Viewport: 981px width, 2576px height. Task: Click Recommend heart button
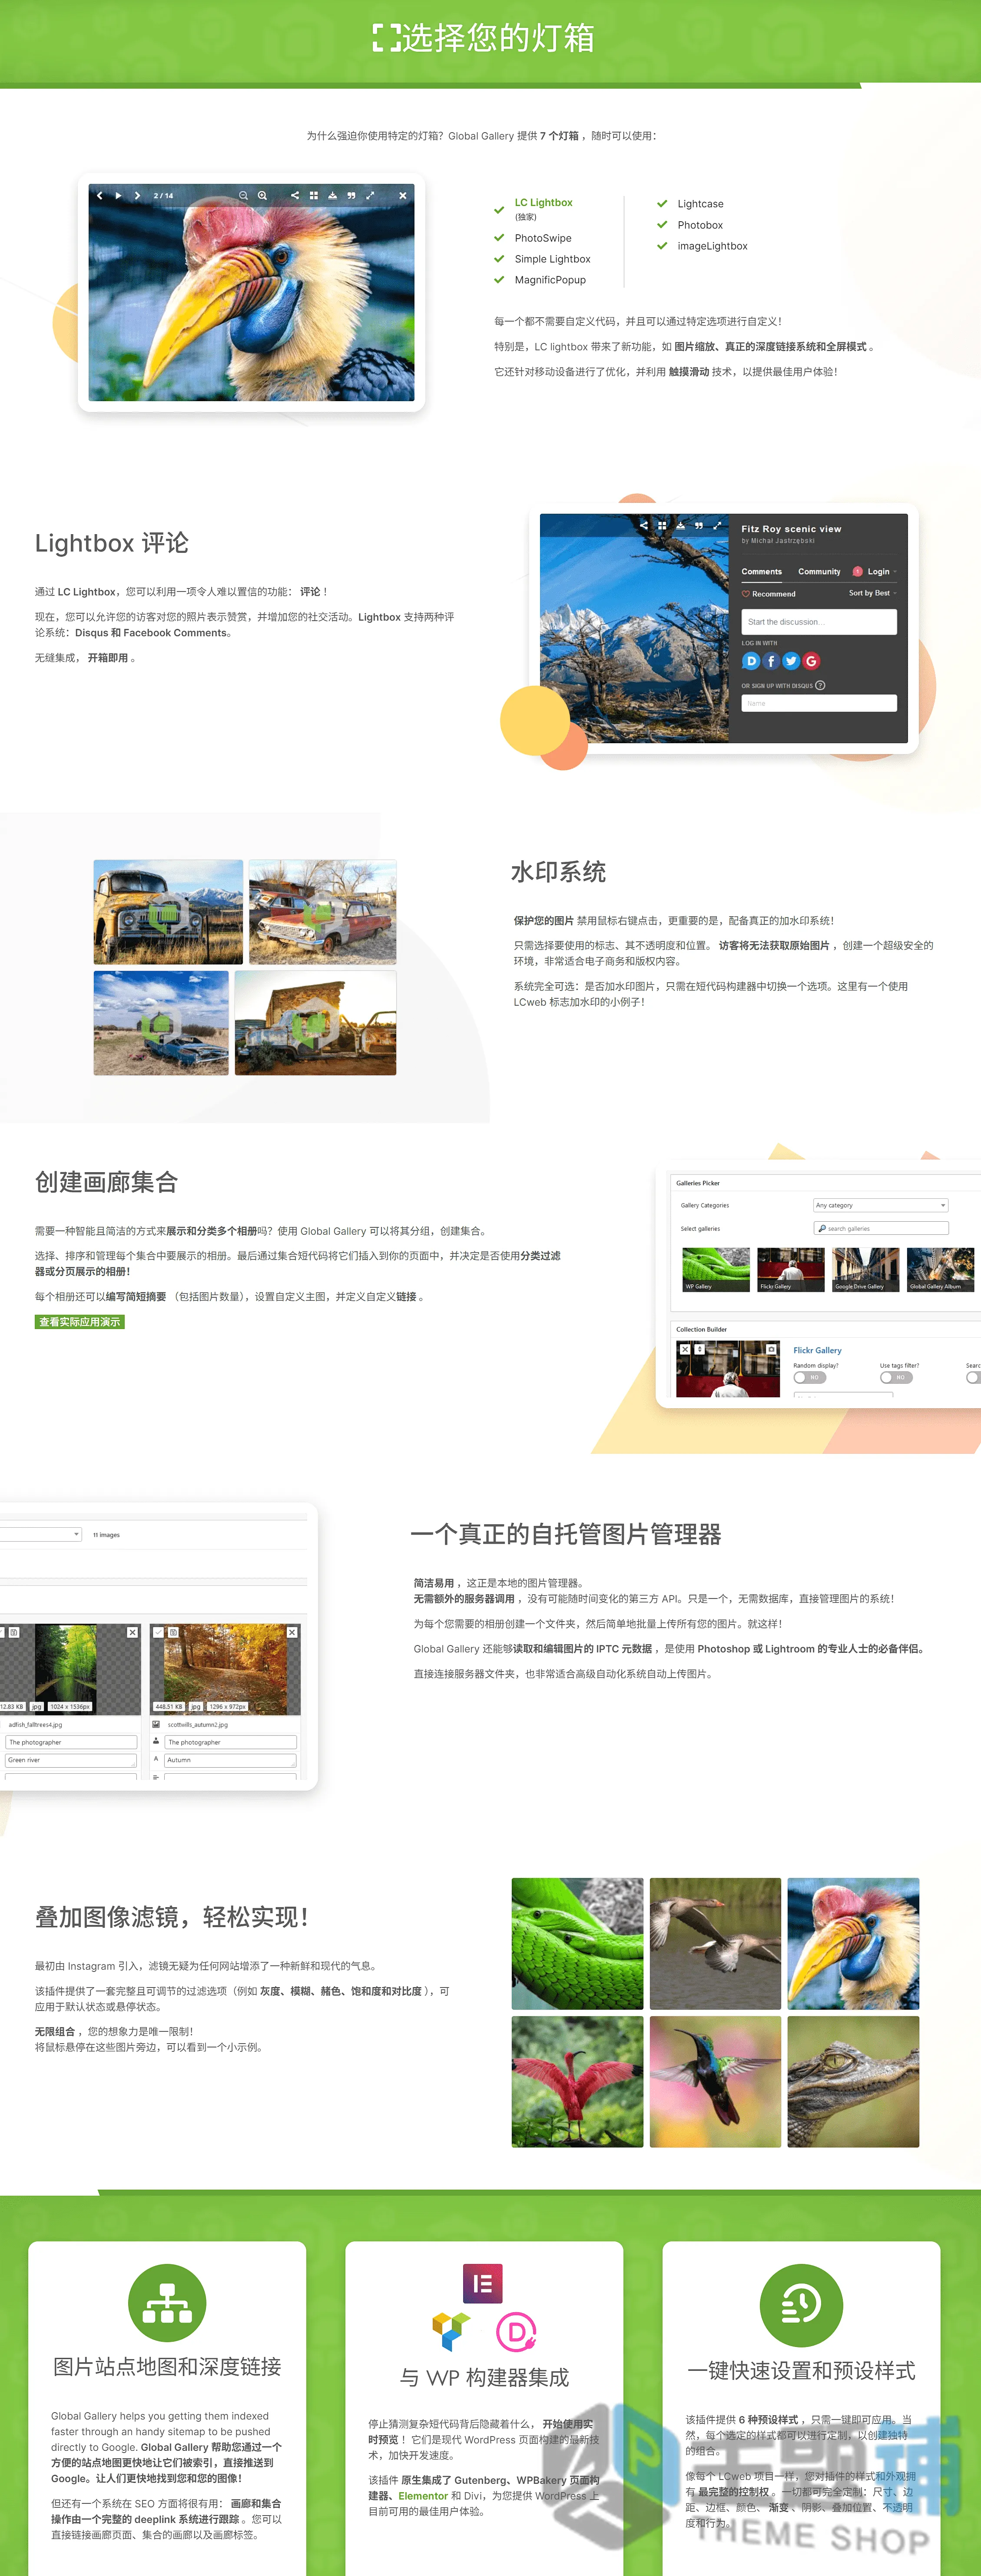coord(768,594)
